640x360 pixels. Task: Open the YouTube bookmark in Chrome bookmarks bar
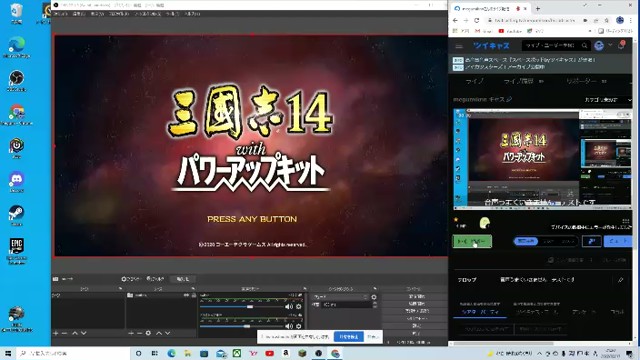510,31
